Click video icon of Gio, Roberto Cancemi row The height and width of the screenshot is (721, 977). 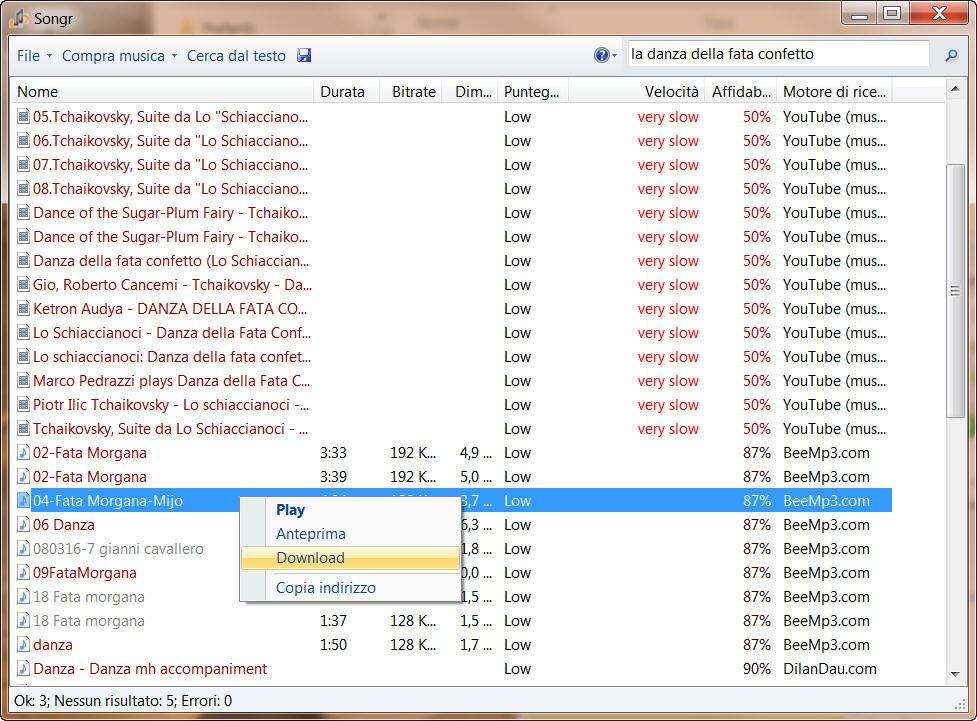[x=23, y=285]
